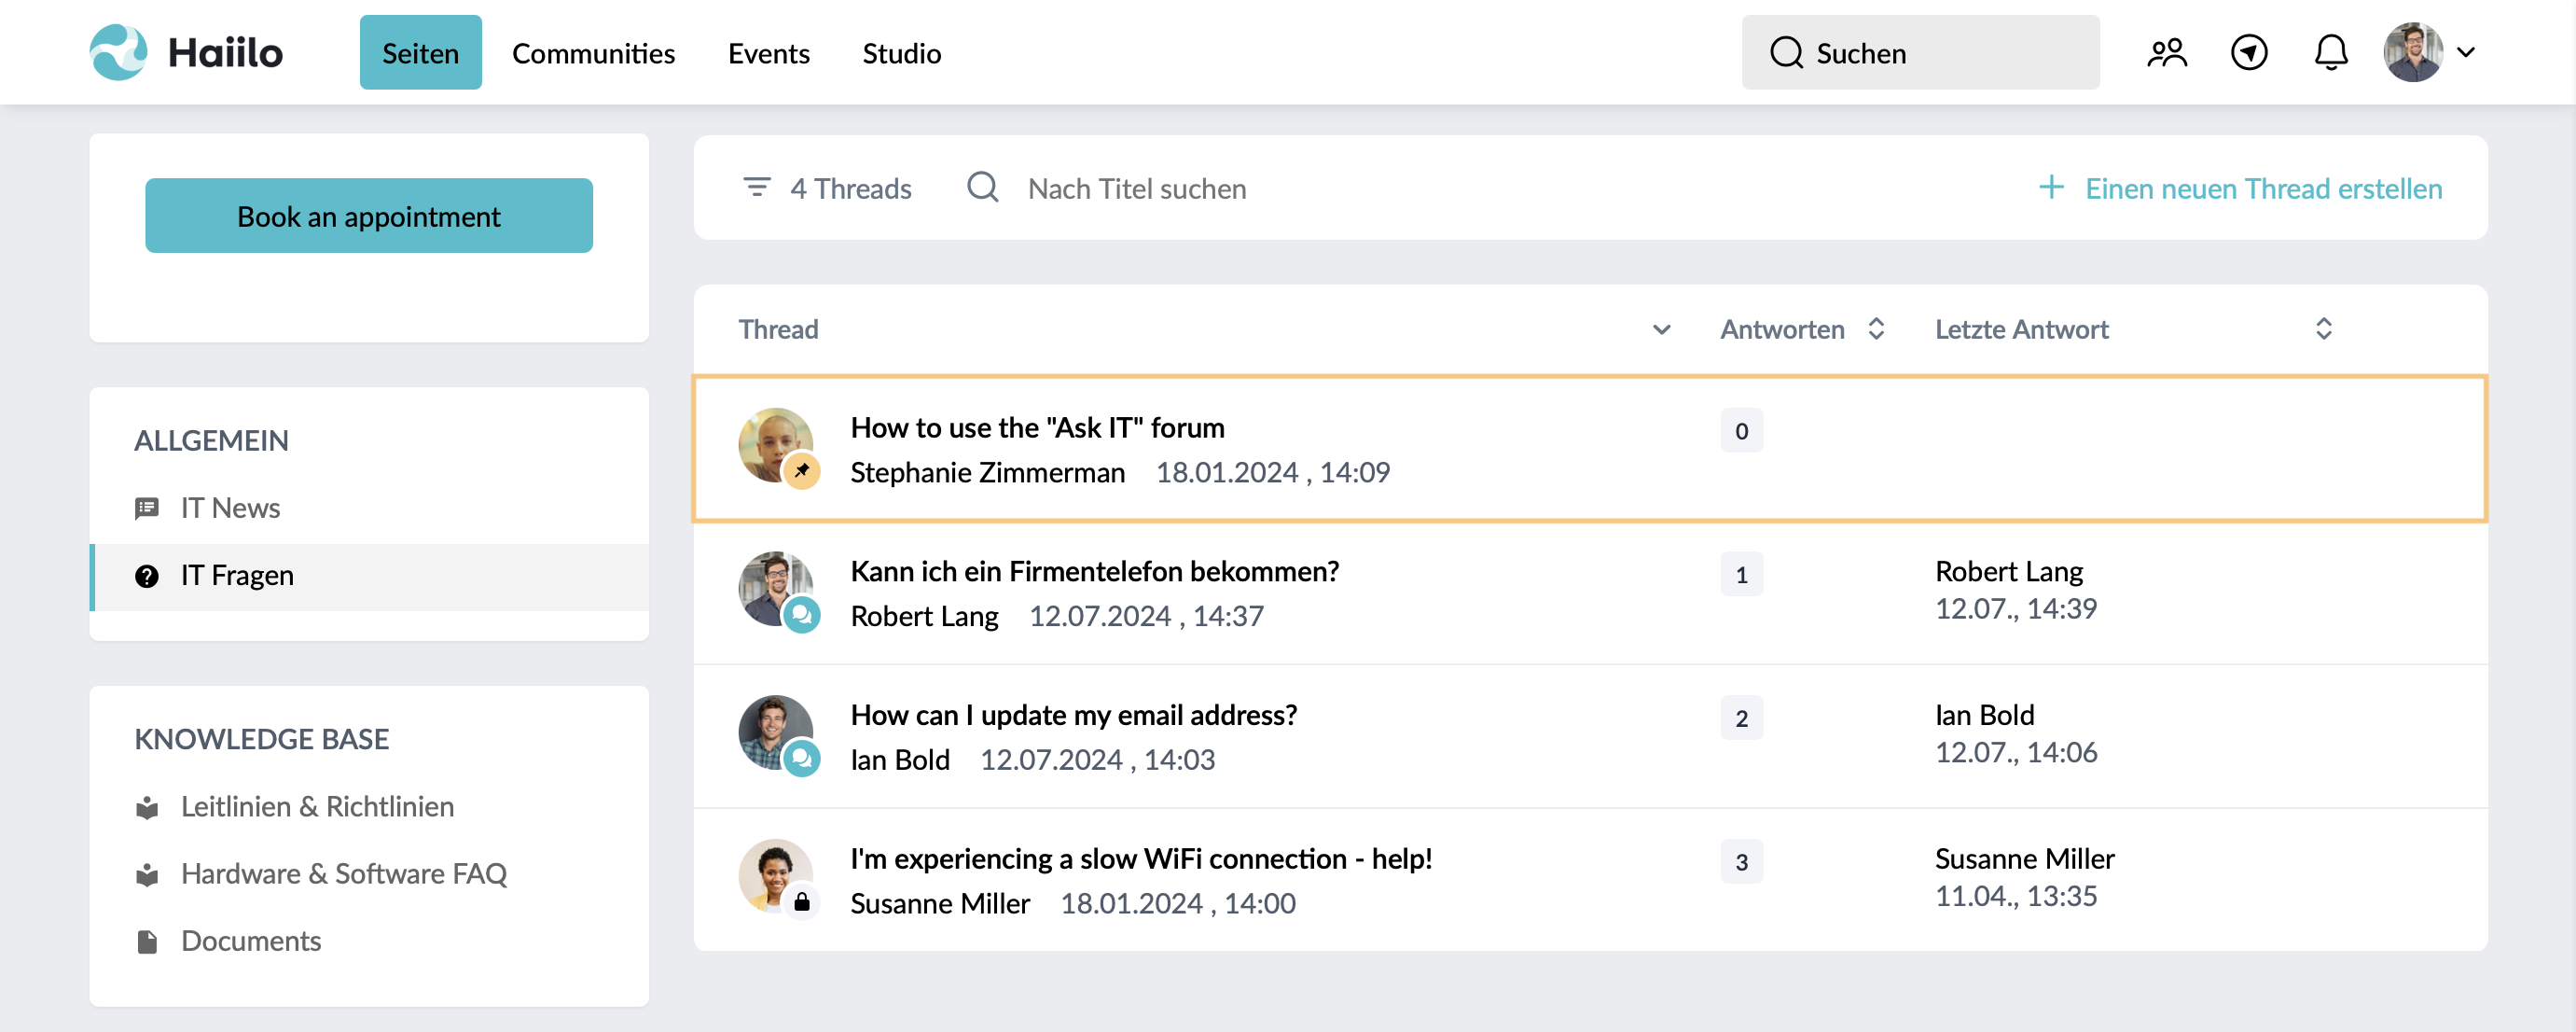Click the IT Fragen question mark icon
Viewport: 2576px width, 1032px height.
146,576
